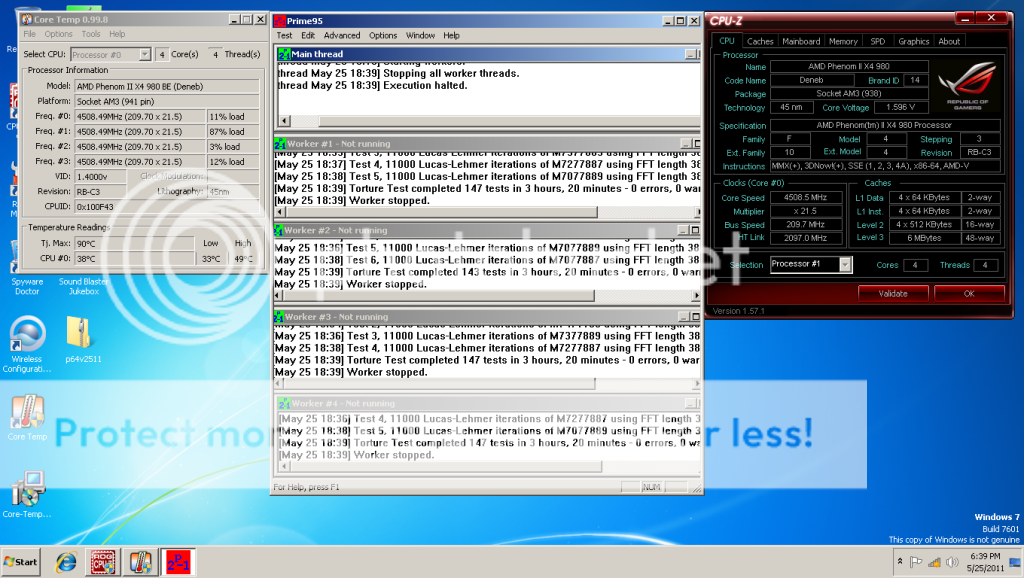
Task: Open the Advanced menu in Prime95
Action: (342, 35)
